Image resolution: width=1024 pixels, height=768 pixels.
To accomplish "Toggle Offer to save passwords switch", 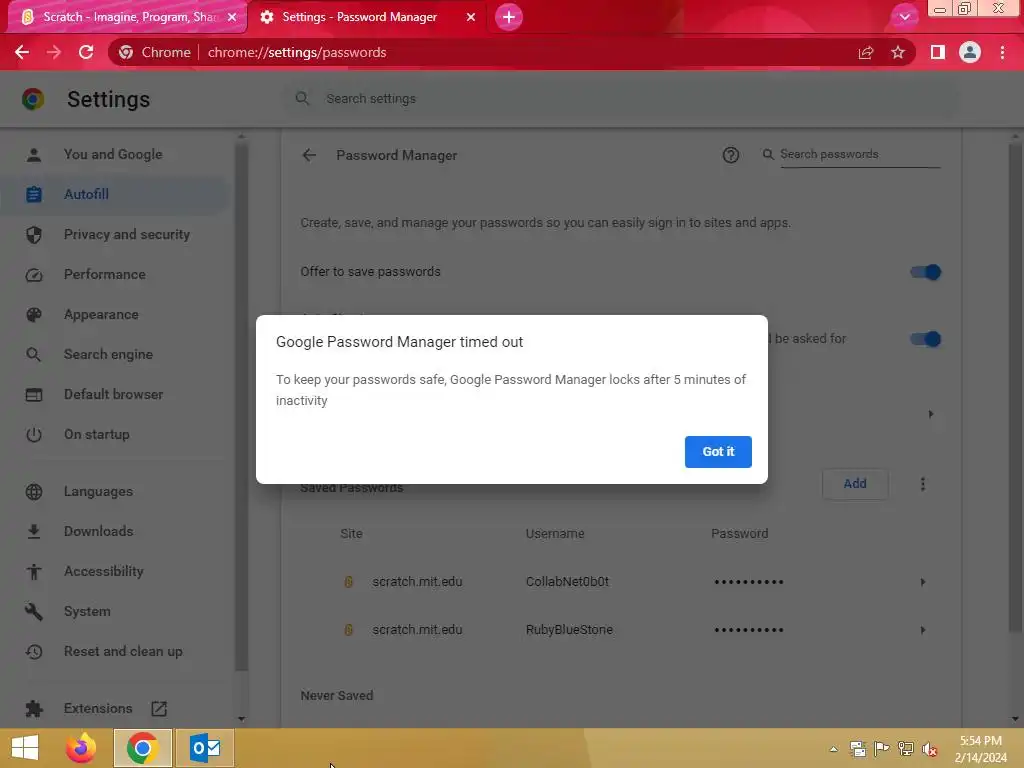I will click(925, 272).
